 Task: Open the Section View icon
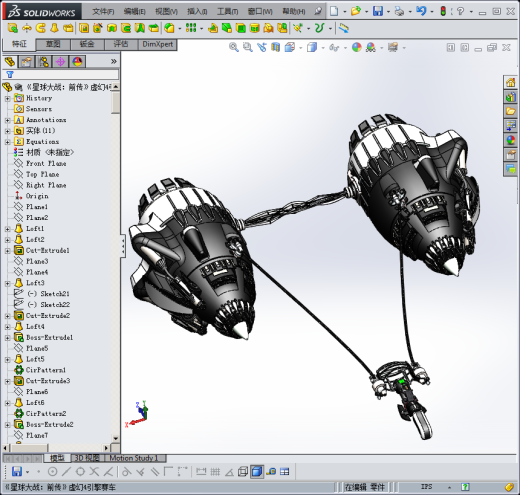click(x=275, y=47)
